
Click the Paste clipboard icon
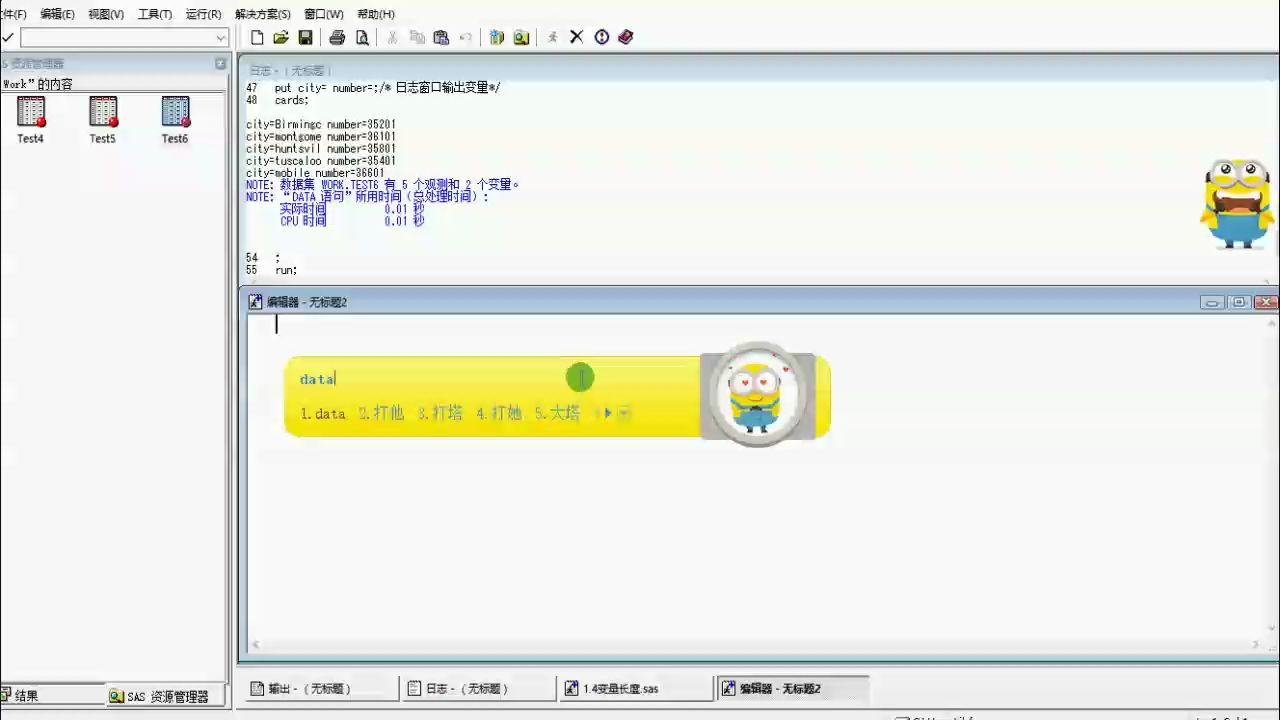(x=441, y=37)
